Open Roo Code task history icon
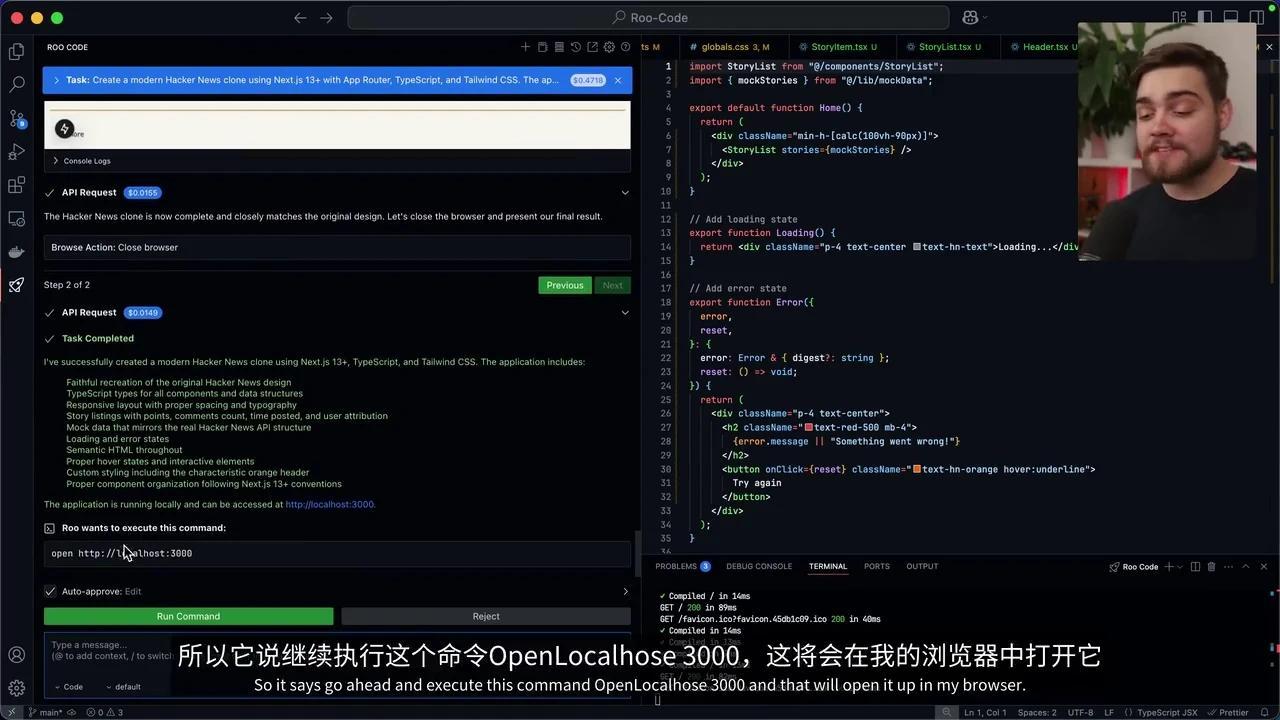This screenshot has width=1280, height=720. click(x=575, y=47)
